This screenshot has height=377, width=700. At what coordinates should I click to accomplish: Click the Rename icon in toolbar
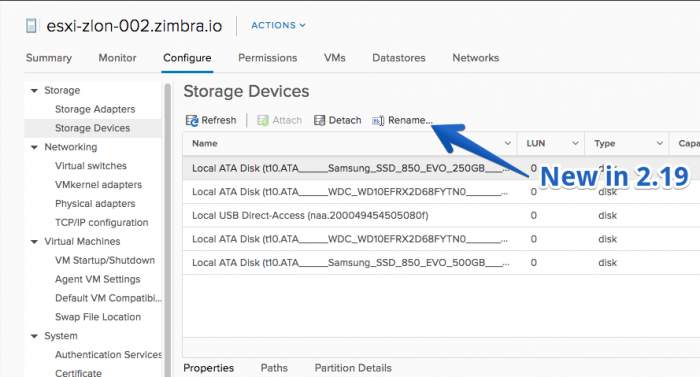tap(378, 121)
